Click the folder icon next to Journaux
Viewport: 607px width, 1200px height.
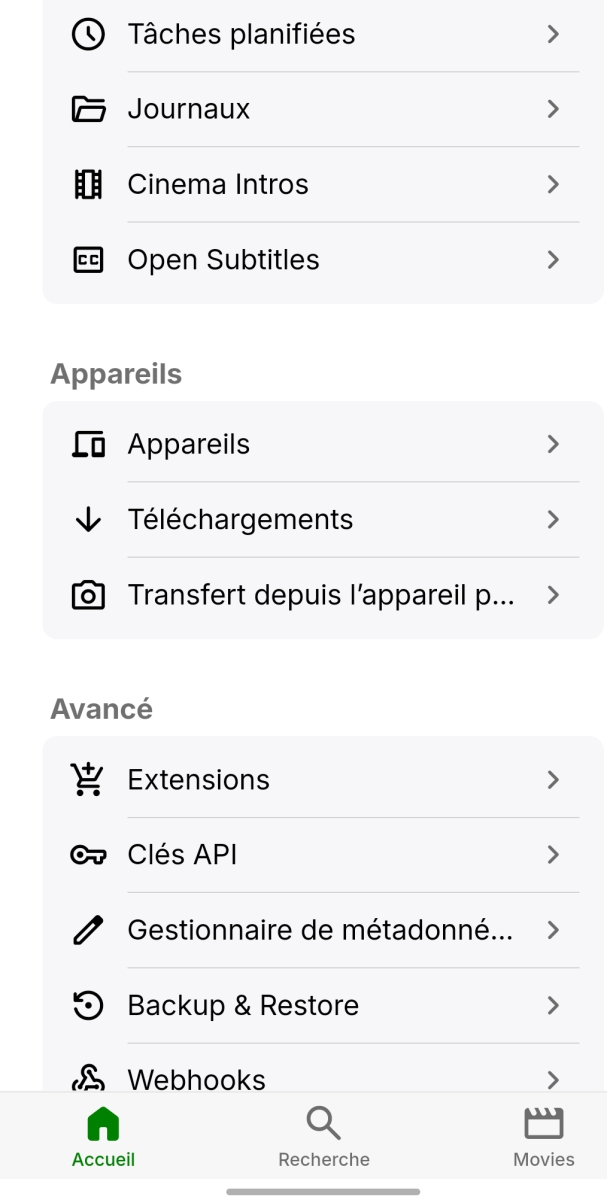89,109
